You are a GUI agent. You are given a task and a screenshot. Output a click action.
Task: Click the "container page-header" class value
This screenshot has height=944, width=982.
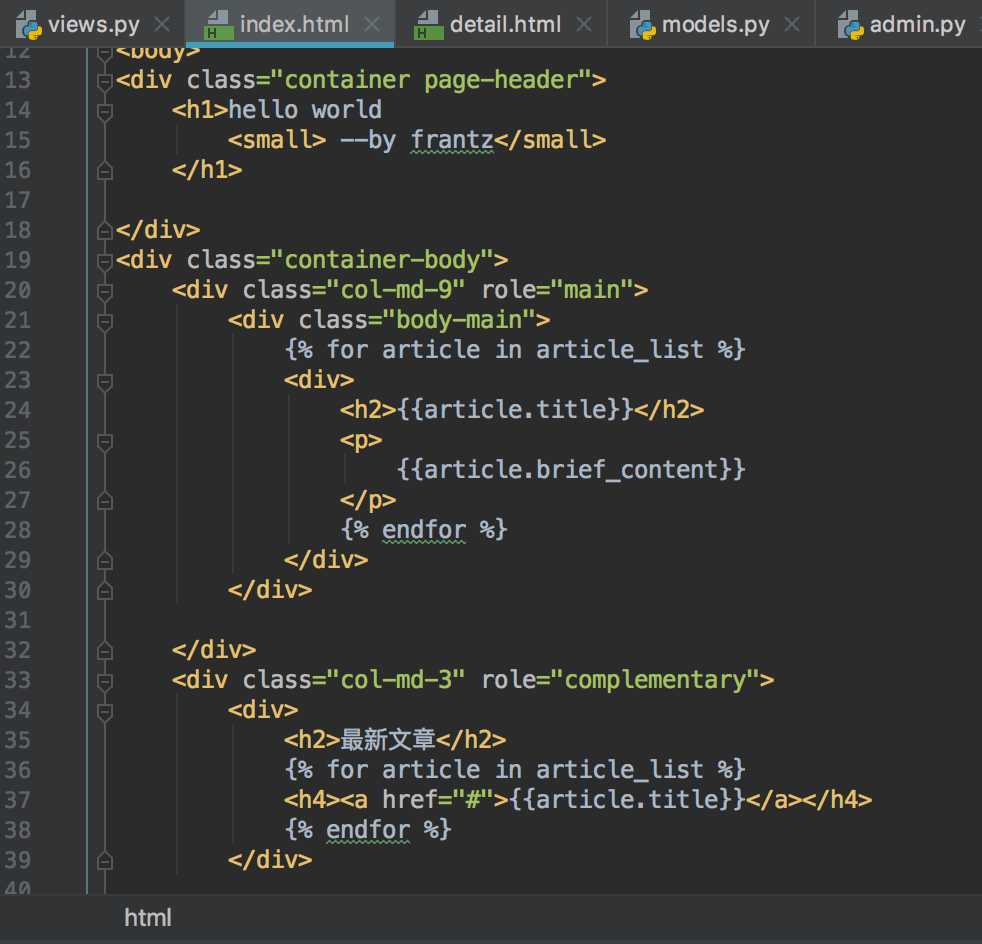[x=431, y=80]
